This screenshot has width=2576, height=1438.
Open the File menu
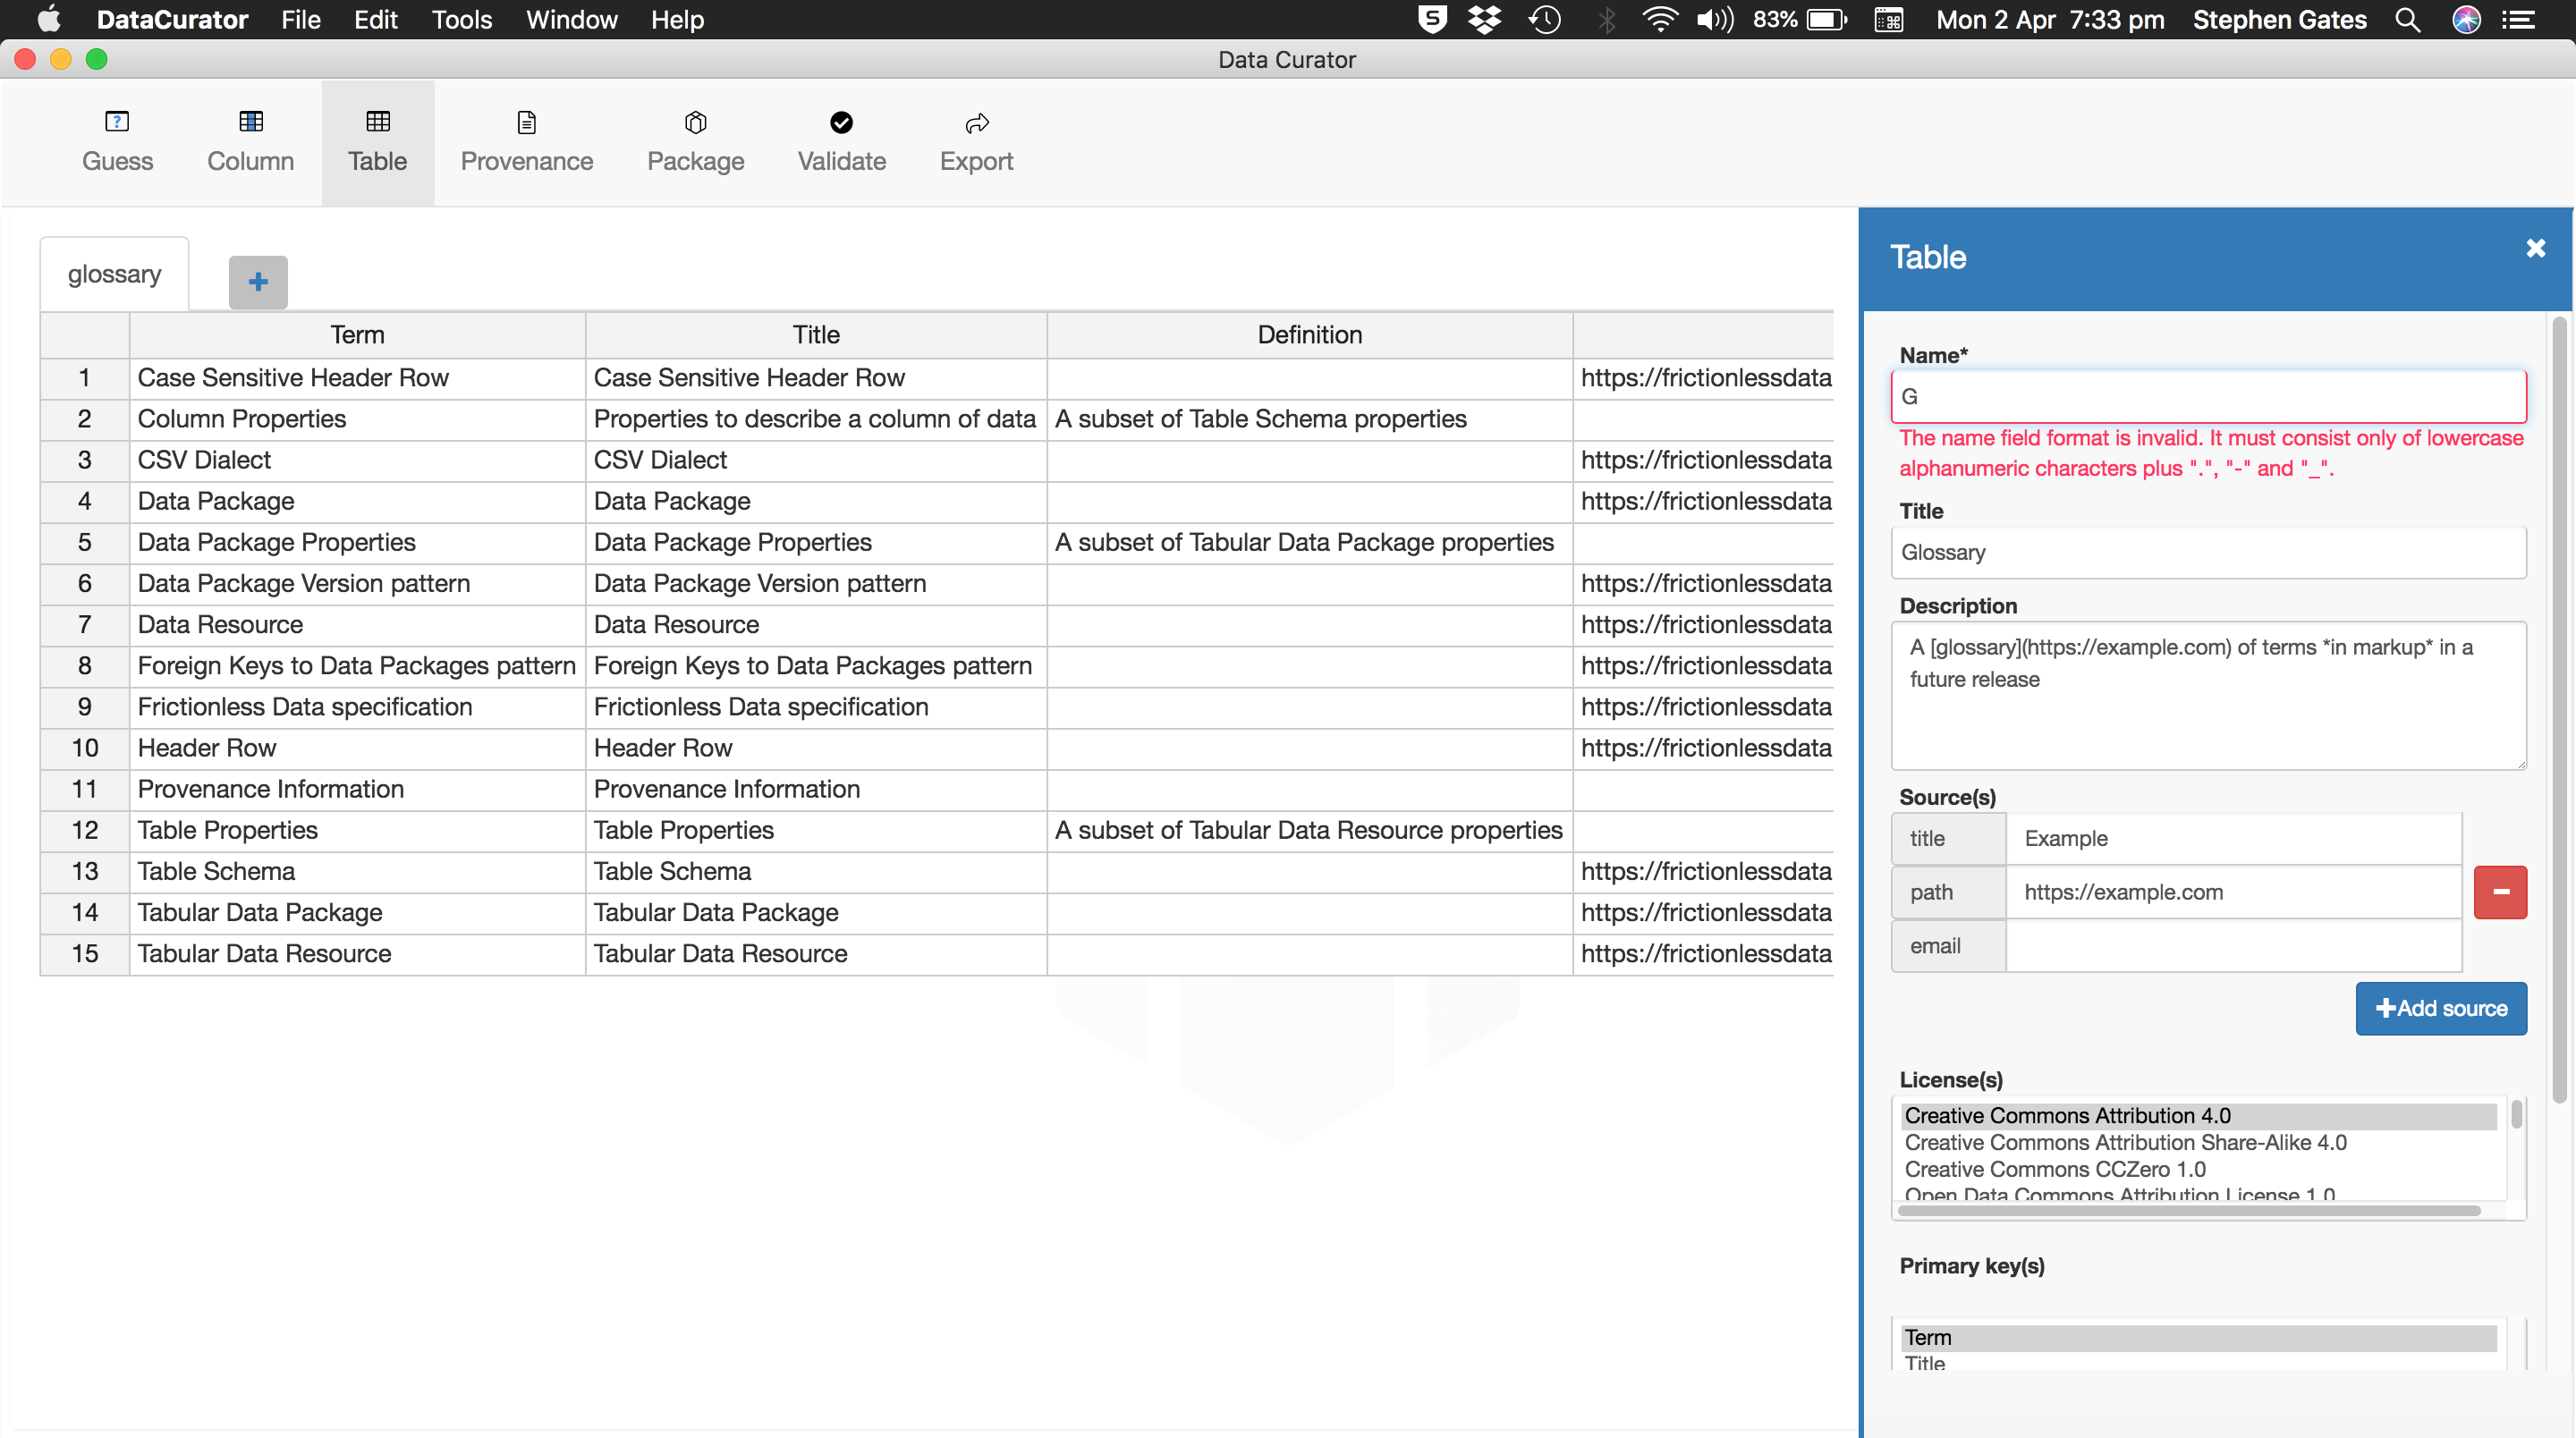pos(300,20)
